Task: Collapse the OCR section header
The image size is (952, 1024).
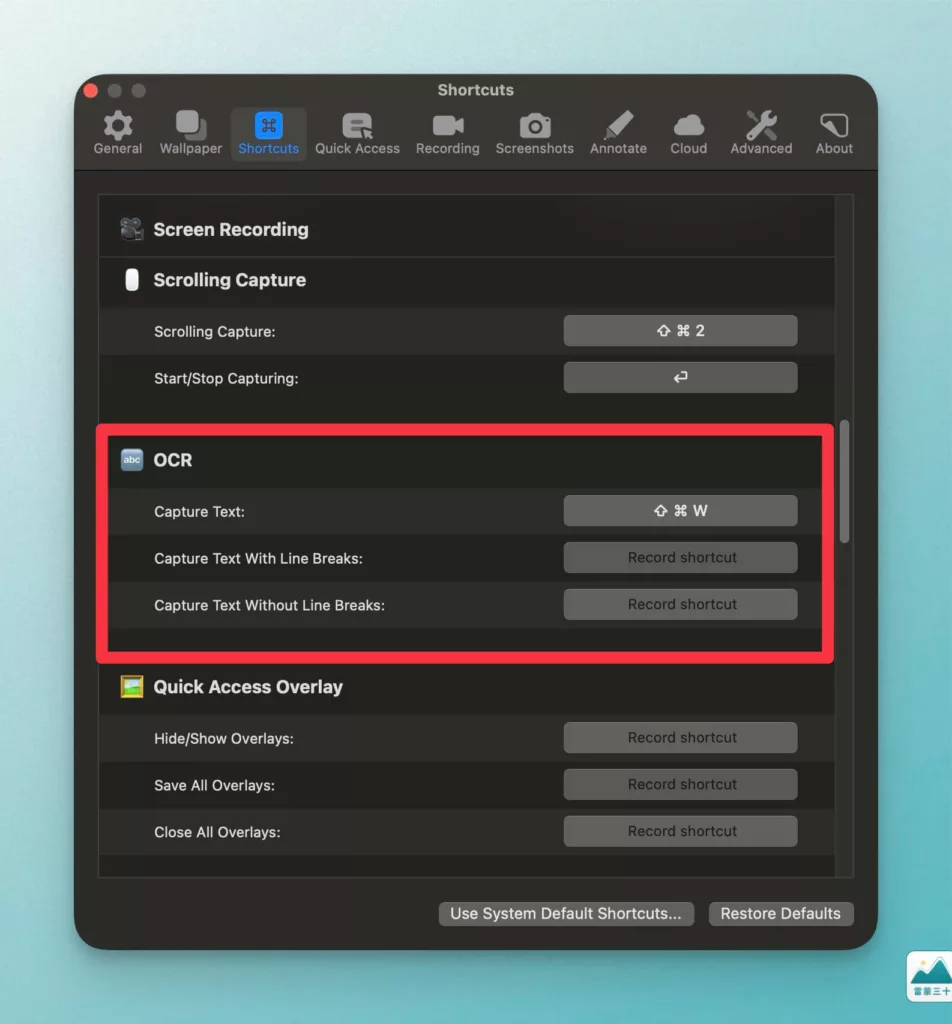Action: [464, 460]
